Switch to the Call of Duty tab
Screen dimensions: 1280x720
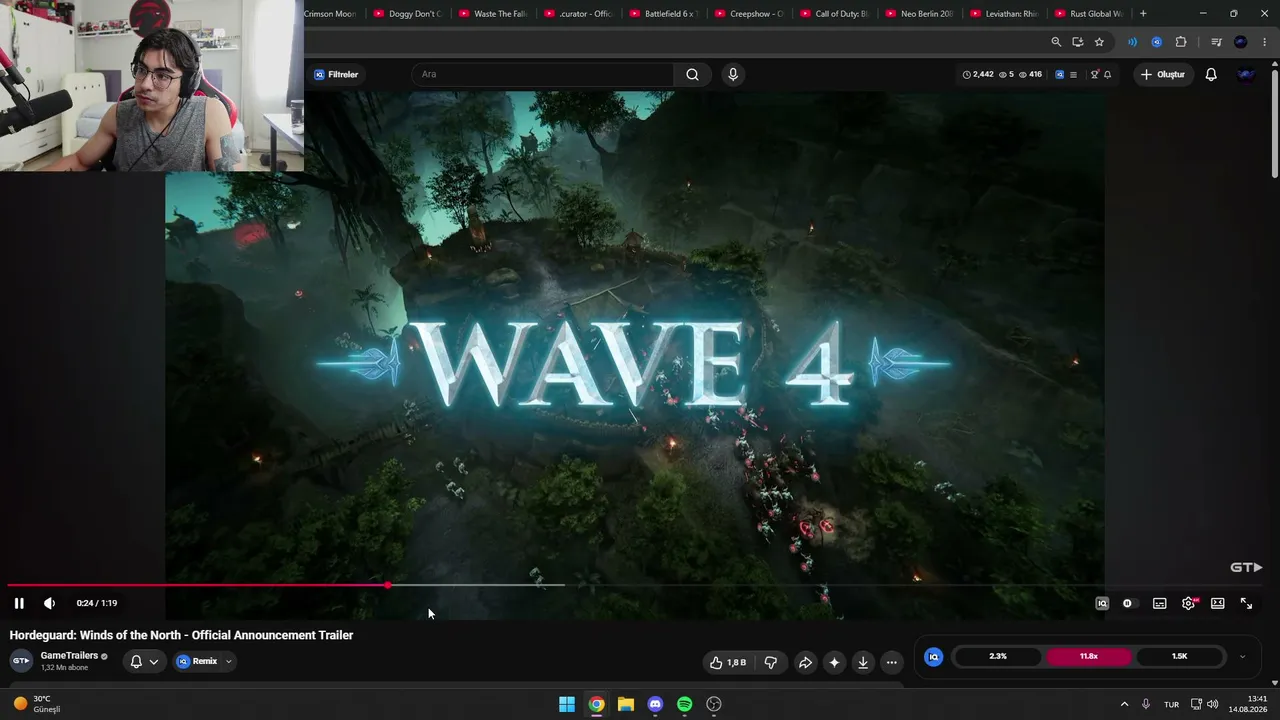(x=837, y=14)
